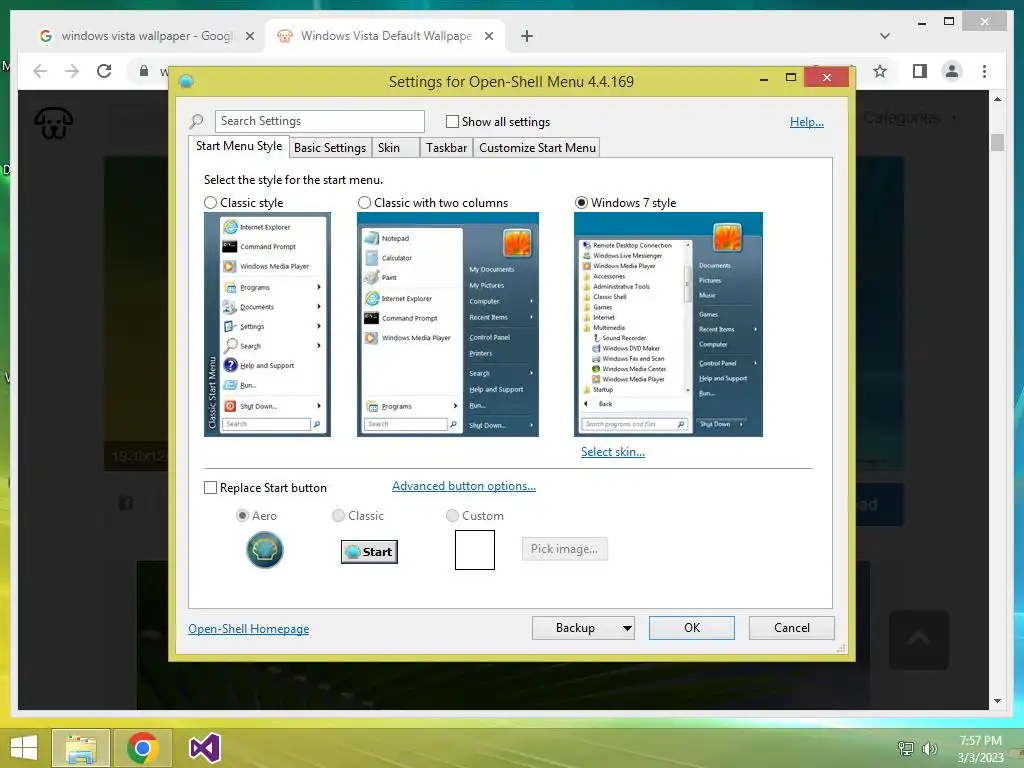Choose the Aero button radio option
Viewport: 1024px width, 768px height.
(242, 515)
